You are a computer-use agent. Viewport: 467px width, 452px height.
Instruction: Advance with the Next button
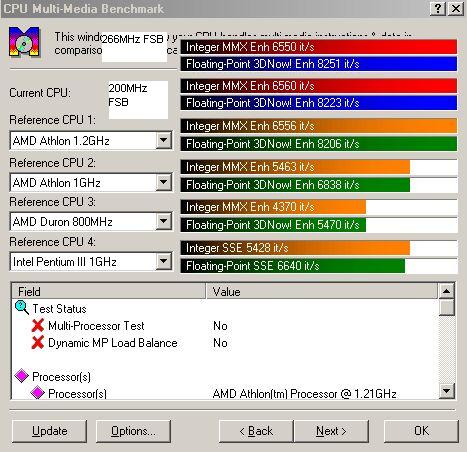point(331,431)
